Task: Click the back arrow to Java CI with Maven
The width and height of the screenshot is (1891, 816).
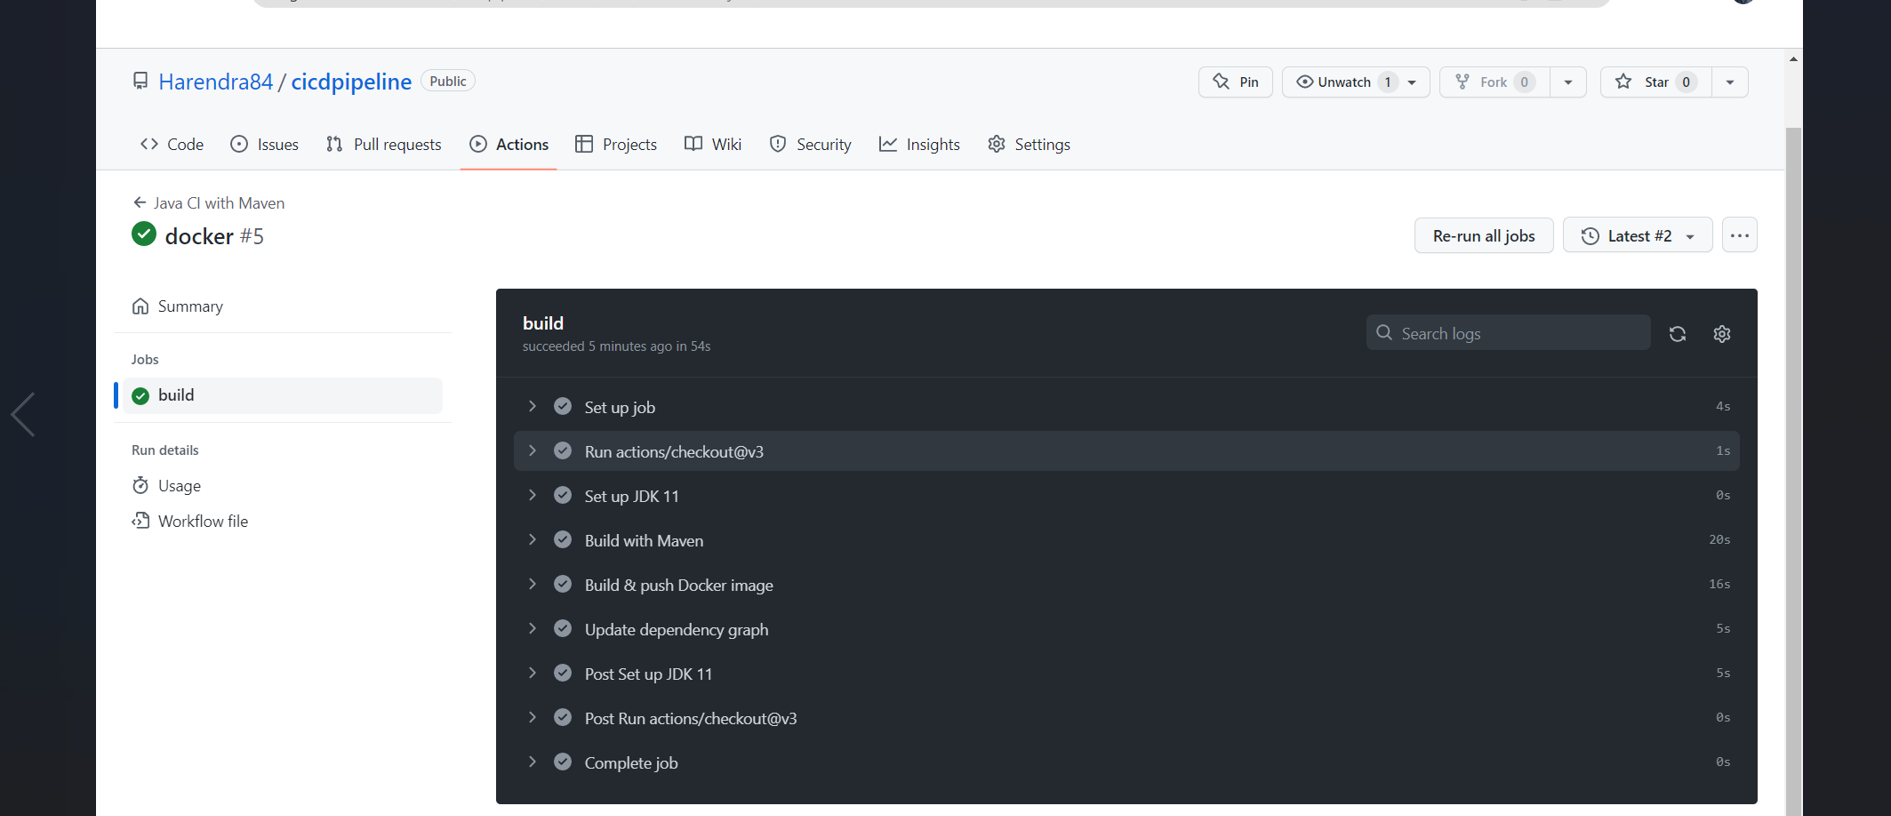Action: [140, 203]
